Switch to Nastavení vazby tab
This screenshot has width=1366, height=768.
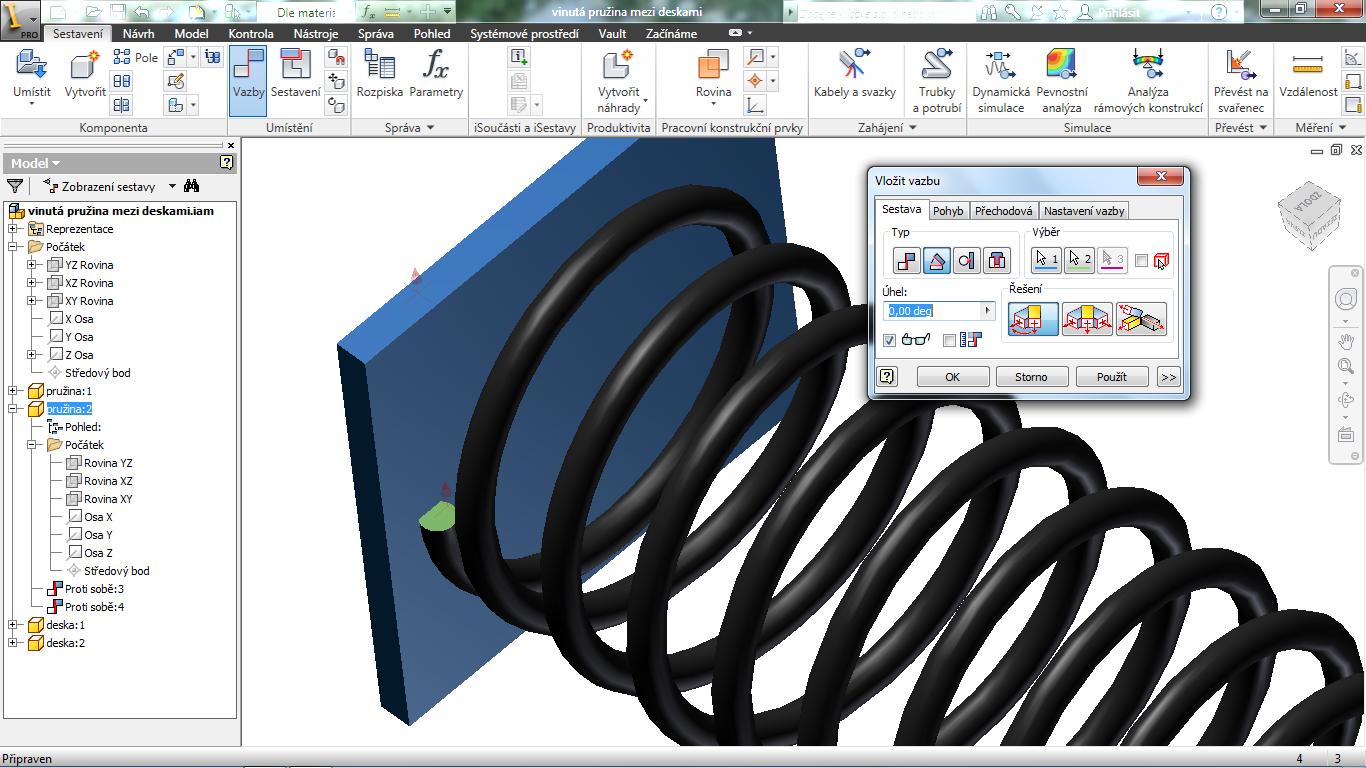1084,211
